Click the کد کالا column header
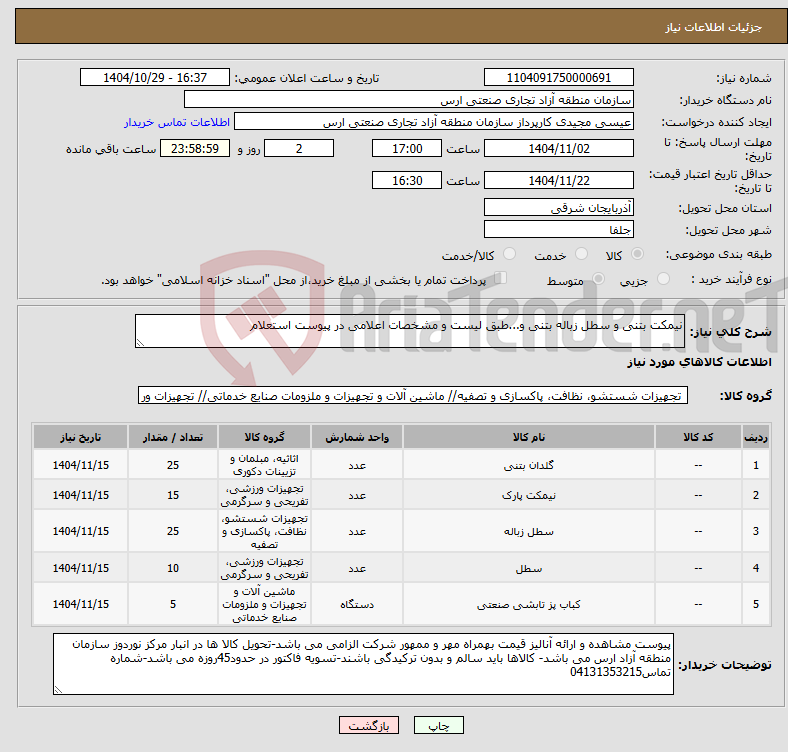Screen dimensions: 788x752 (698, 437)
